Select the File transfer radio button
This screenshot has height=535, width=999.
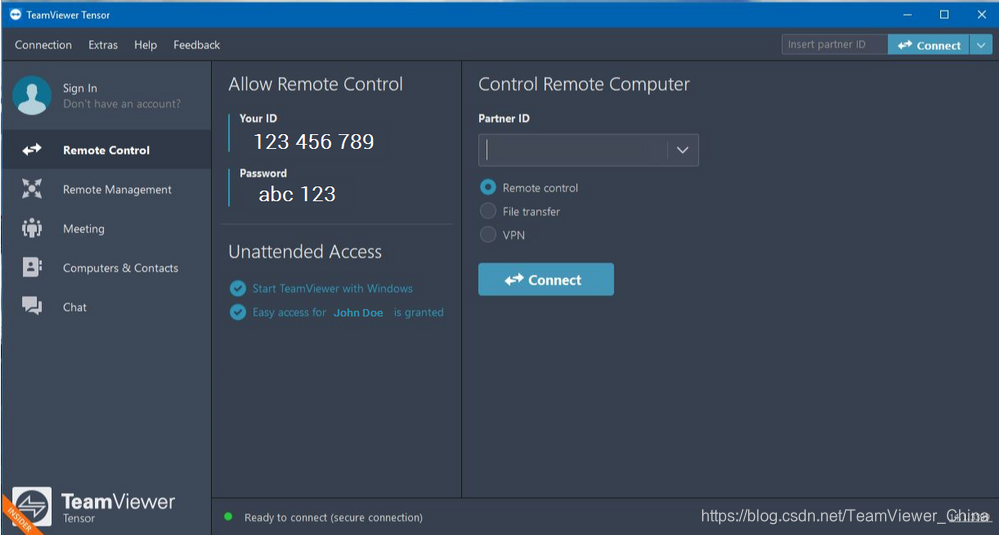[488, 211]
